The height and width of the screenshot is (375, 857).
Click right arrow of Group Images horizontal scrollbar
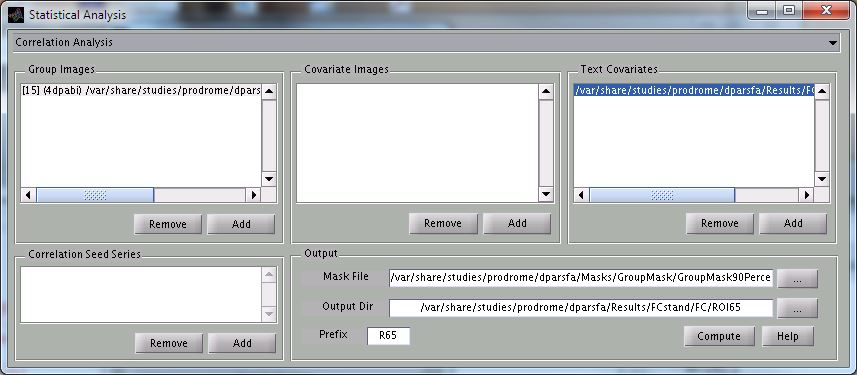pos(253,195)
